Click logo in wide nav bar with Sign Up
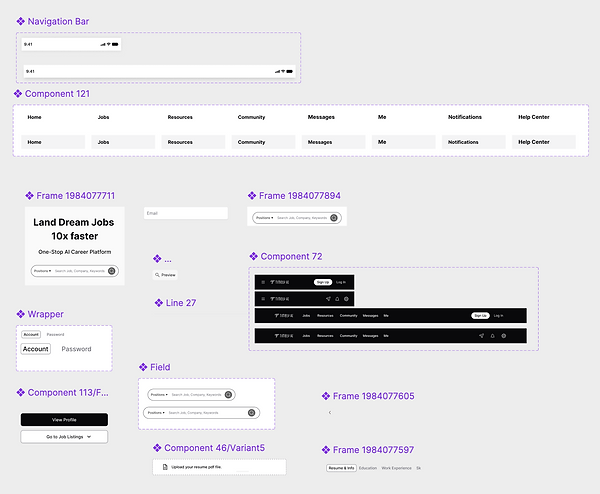The height and width of the screenshot is (494, 600). pos(284,316)
